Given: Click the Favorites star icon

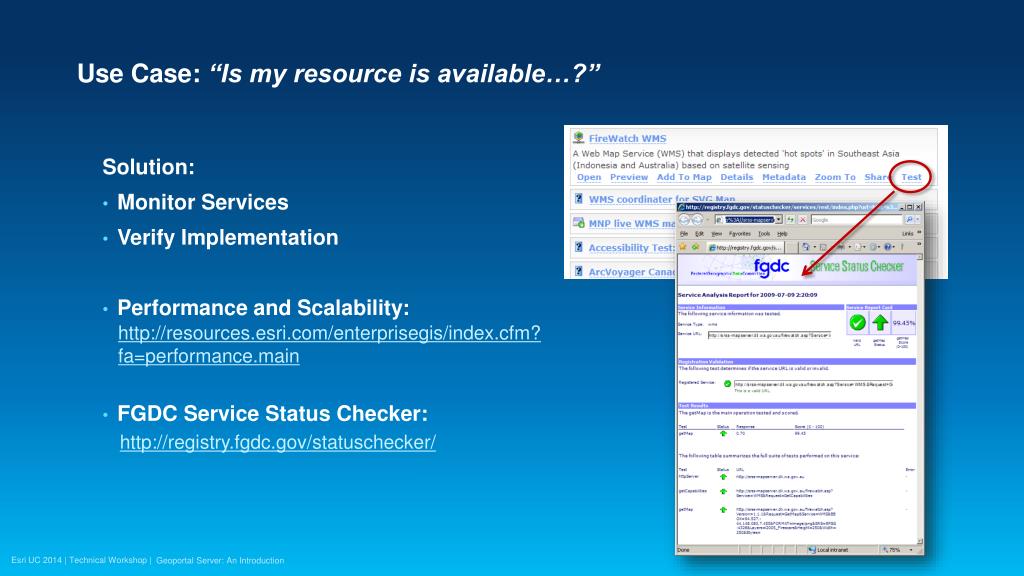Looking at the screenshot, I should 683,247.
